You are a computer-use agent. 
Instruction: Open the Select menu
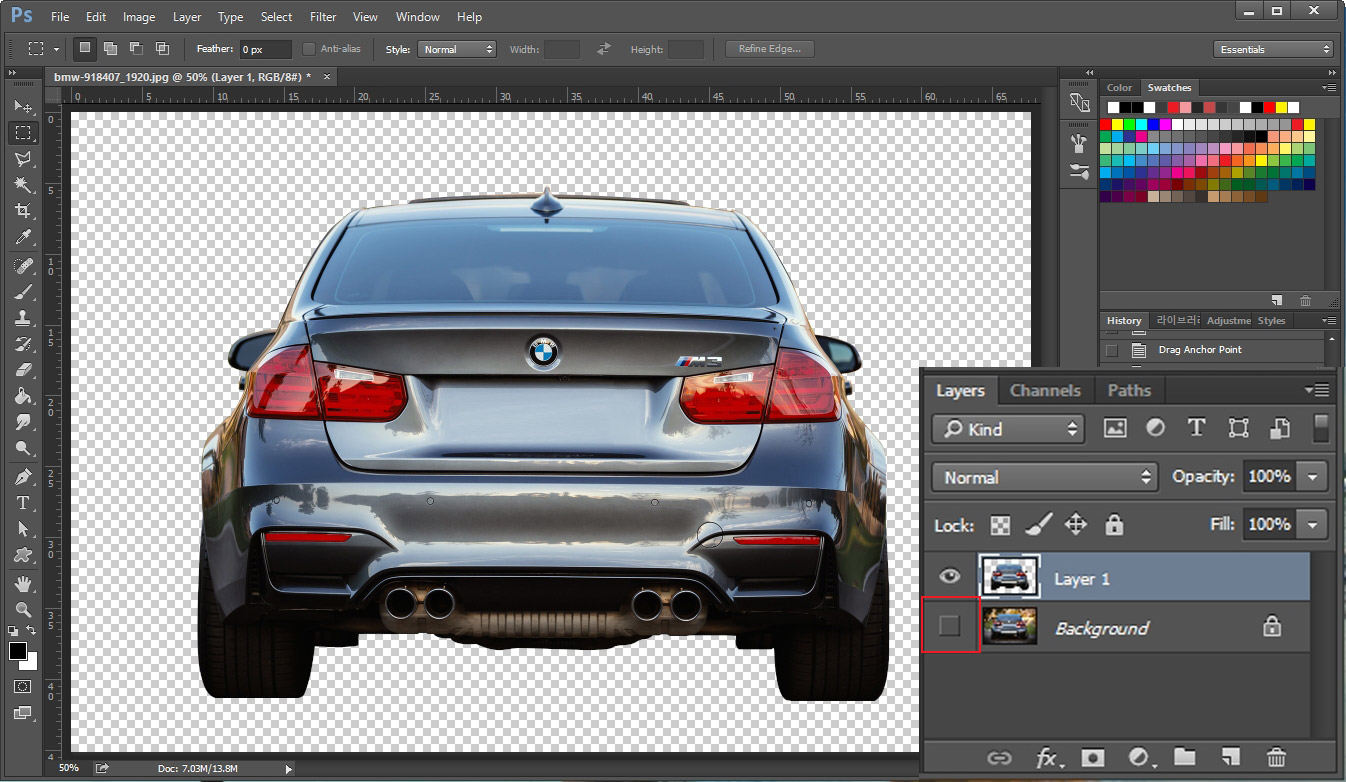276,17
